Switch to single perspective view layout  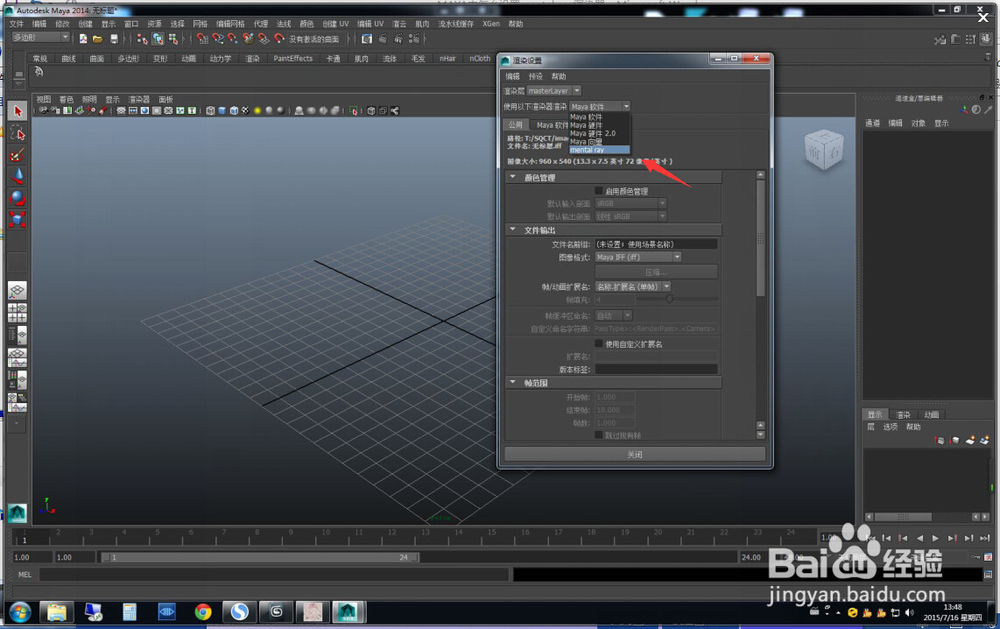click(17, 291)
